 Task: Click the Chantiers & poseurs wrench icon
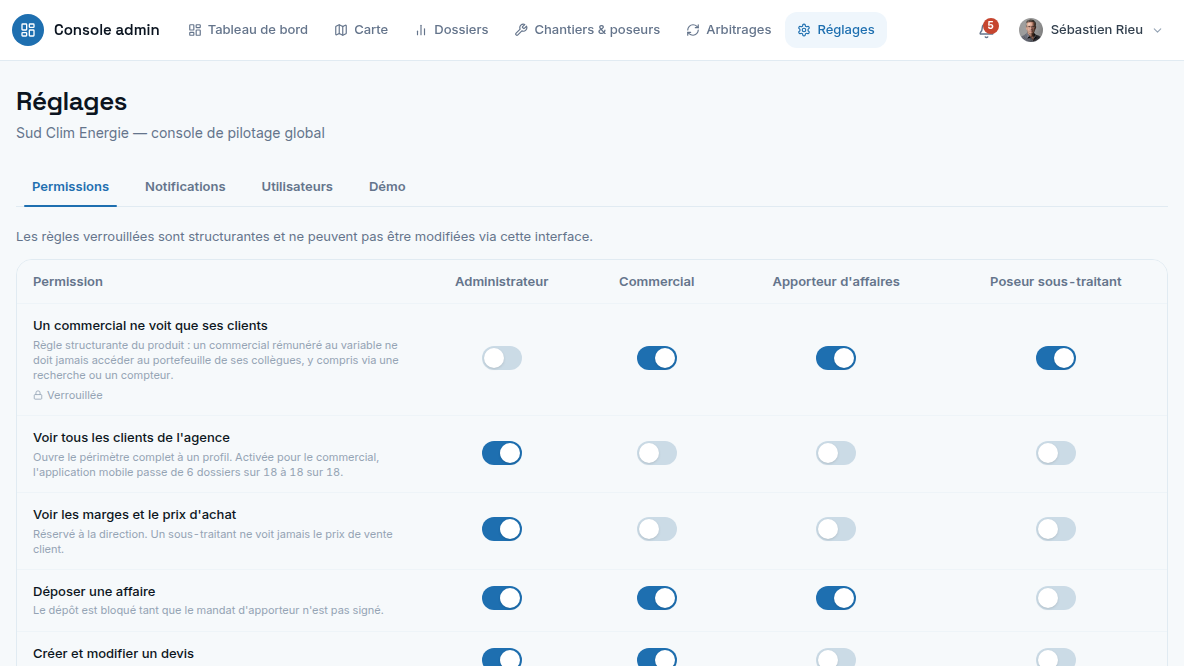[521, 30]
